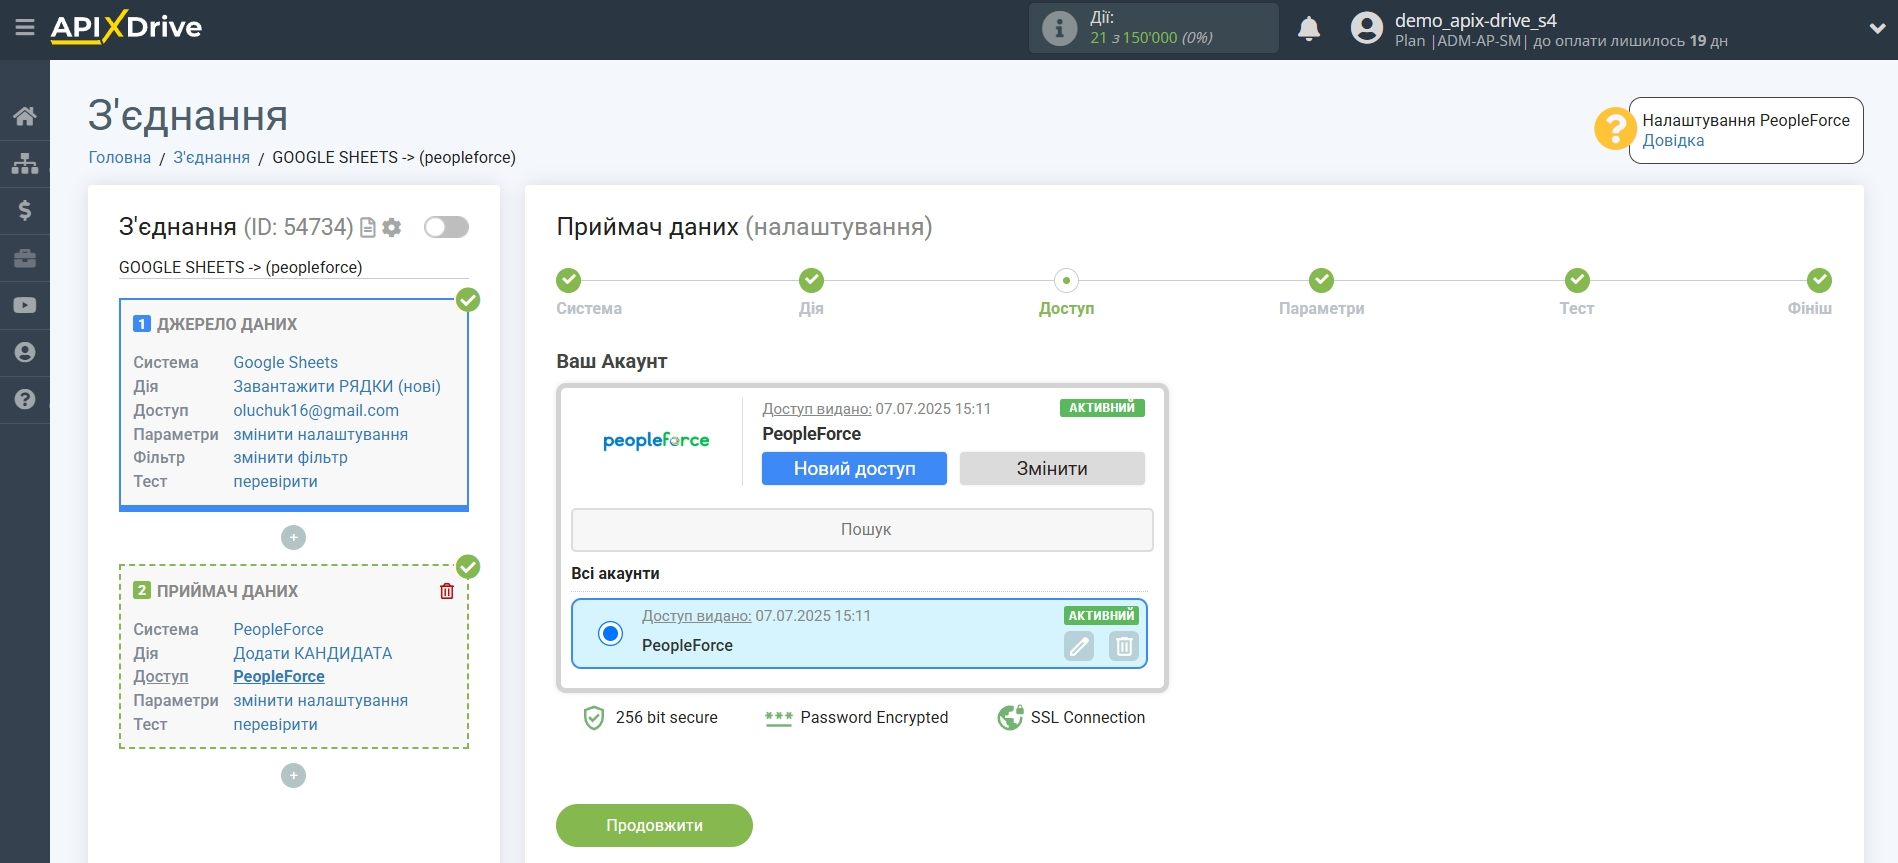Click receiver перевірити test link

pos(276,724)
